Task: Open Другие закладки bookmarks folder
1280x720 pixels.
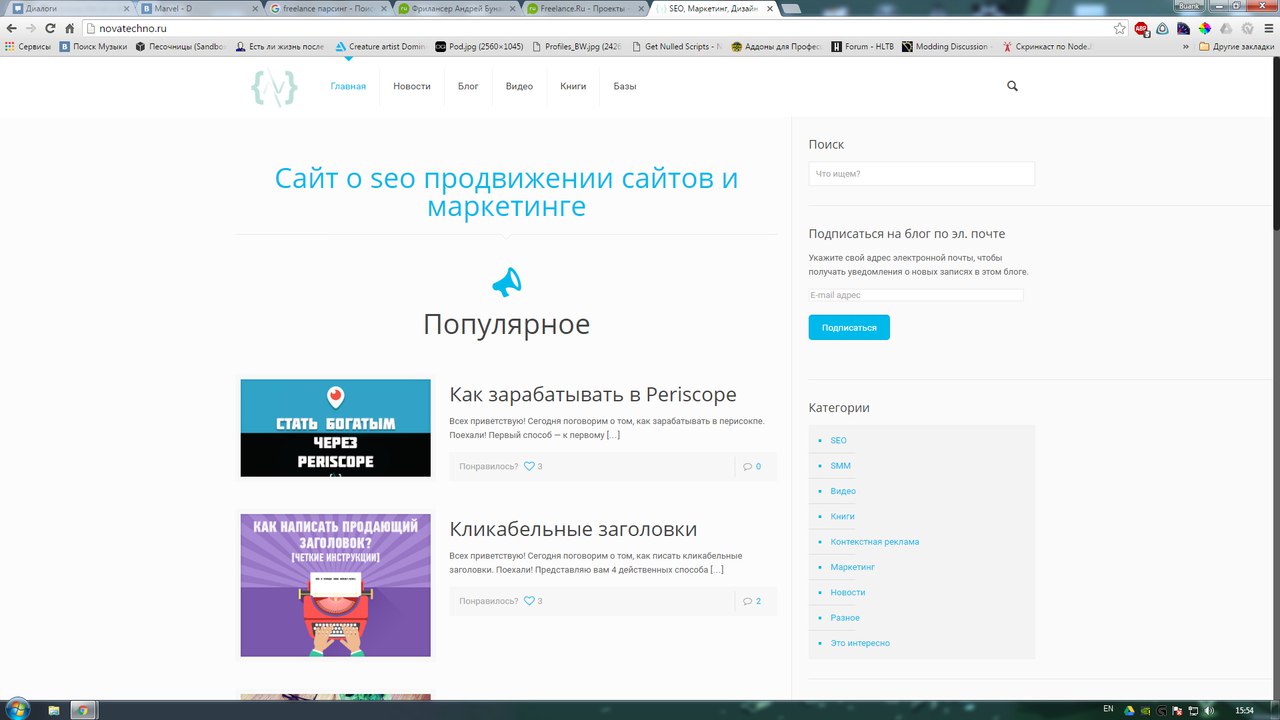Action: click(x=1237, y=46)
